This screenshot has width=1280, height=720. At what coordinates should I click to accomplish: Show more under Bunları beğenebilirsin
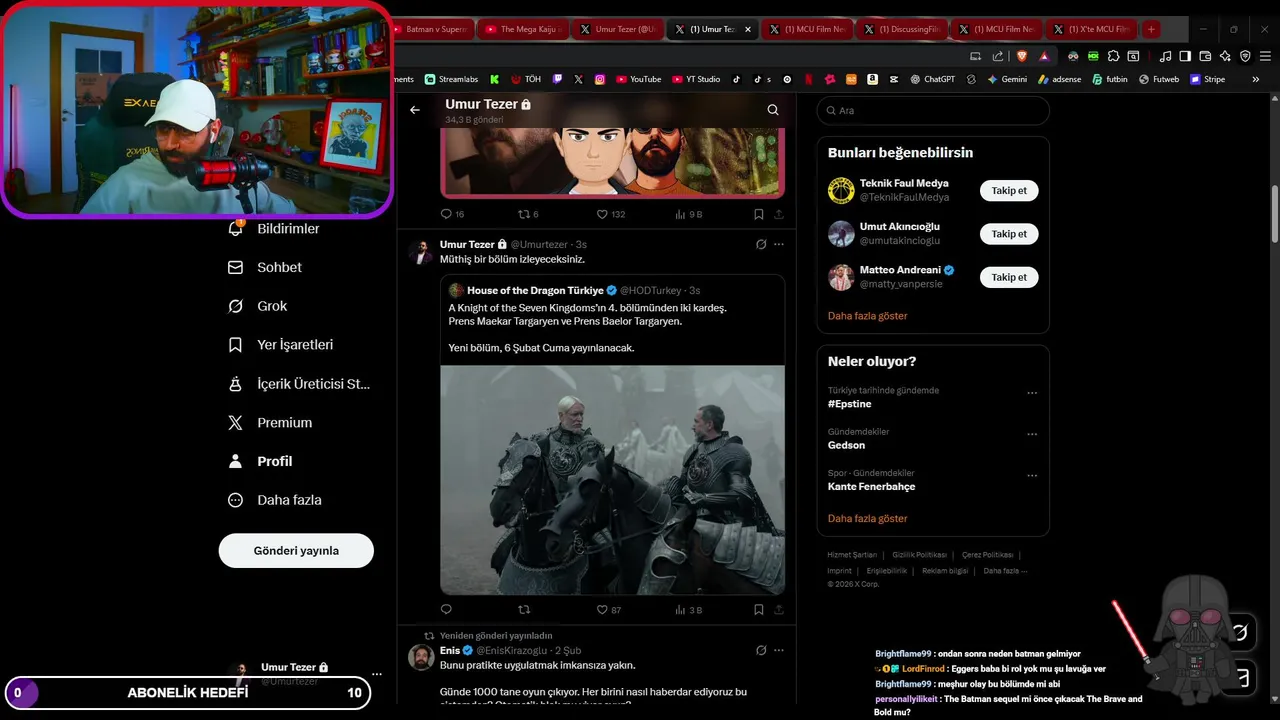point(867,316)
